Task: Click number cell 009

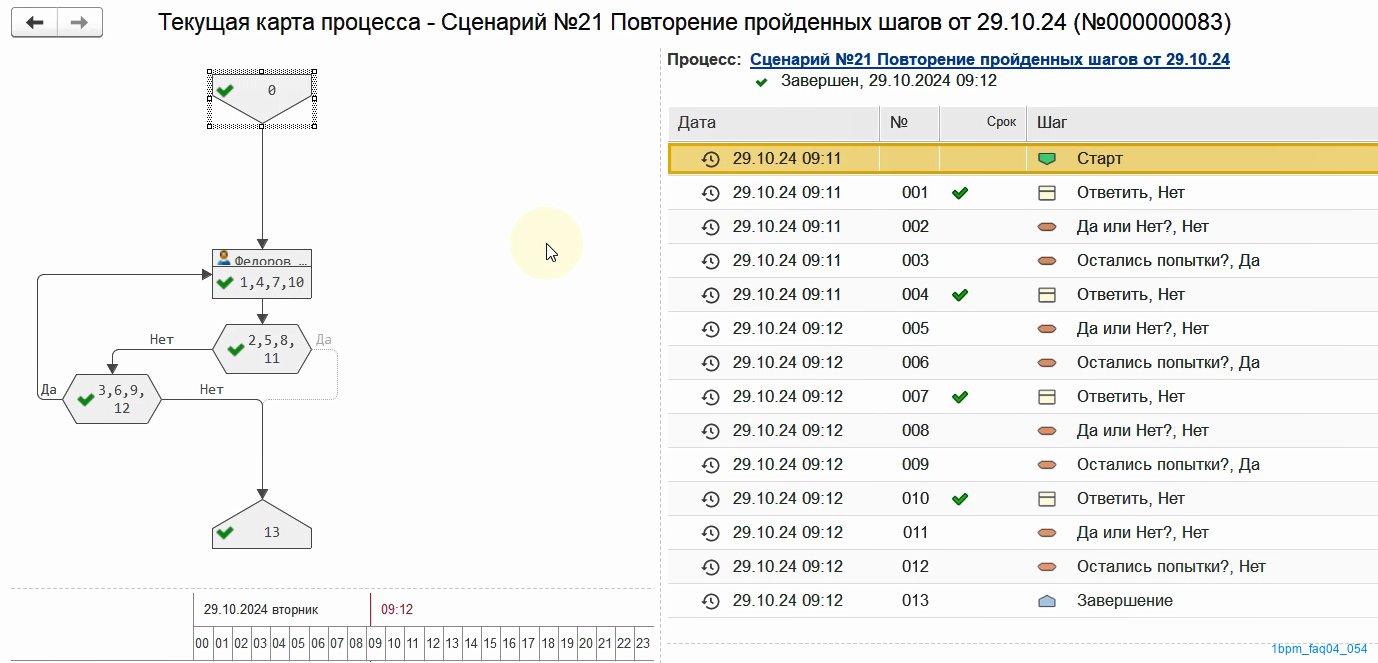Action: tap(915, 465)
